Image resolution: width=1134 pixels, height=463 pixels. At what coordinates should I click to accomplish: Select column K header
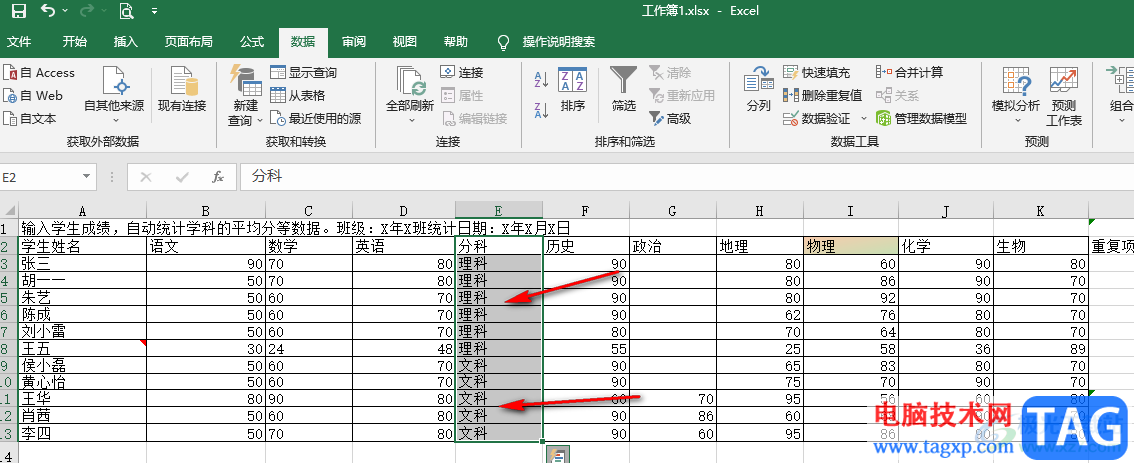coord(1041,211)
